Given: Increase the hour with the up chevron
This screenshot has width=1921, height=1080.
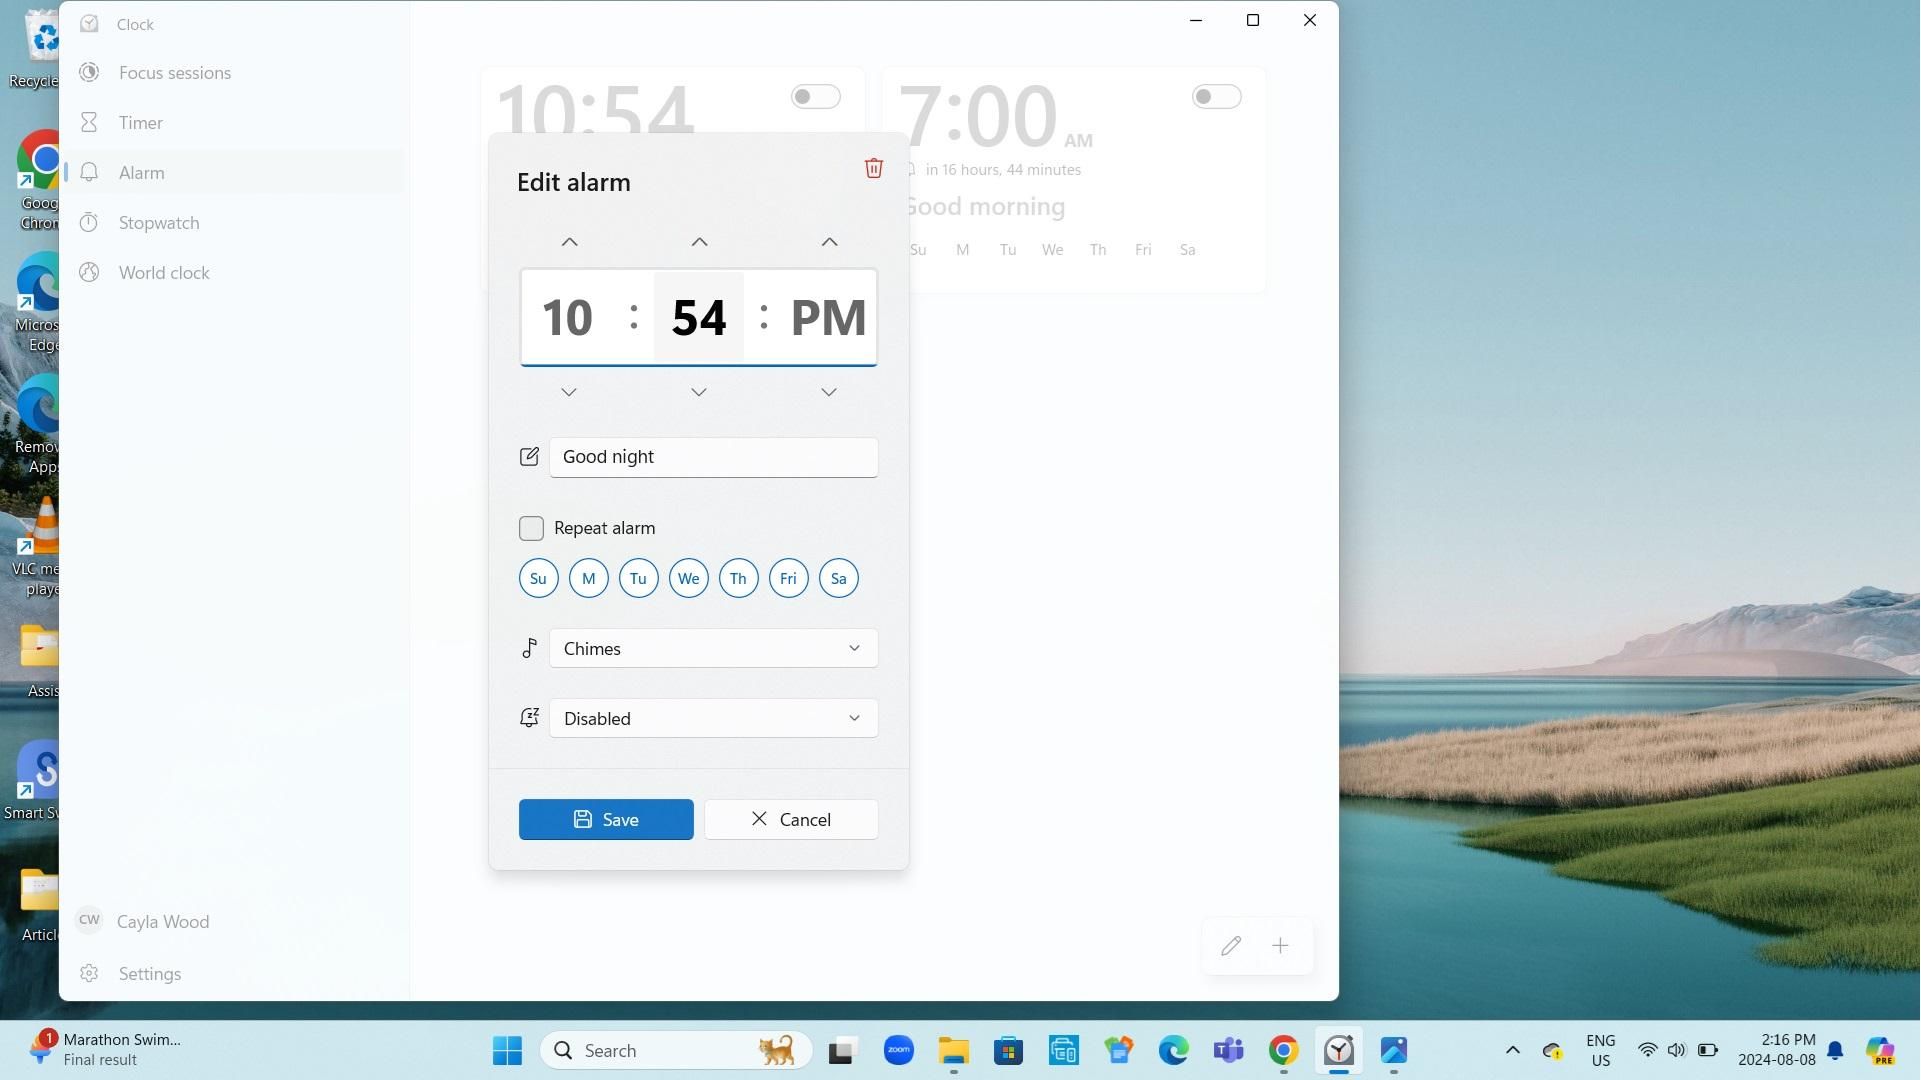Looking at the screenshot, I should 569,242.
